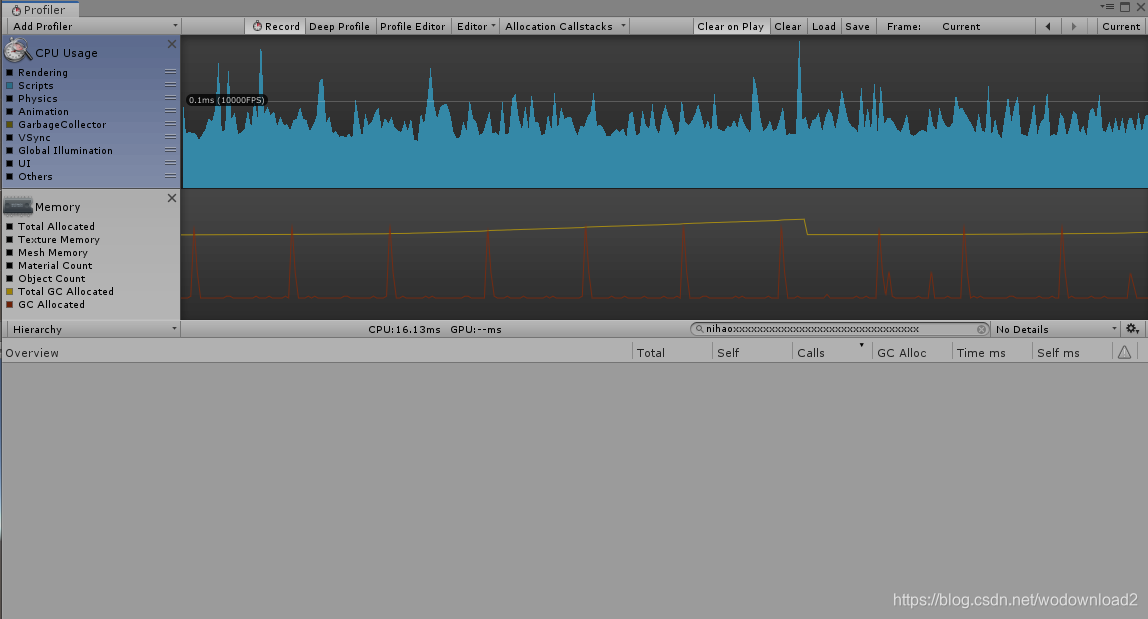Step to the previous frame
1148x619 pixels.
(x=1048, y=26)
